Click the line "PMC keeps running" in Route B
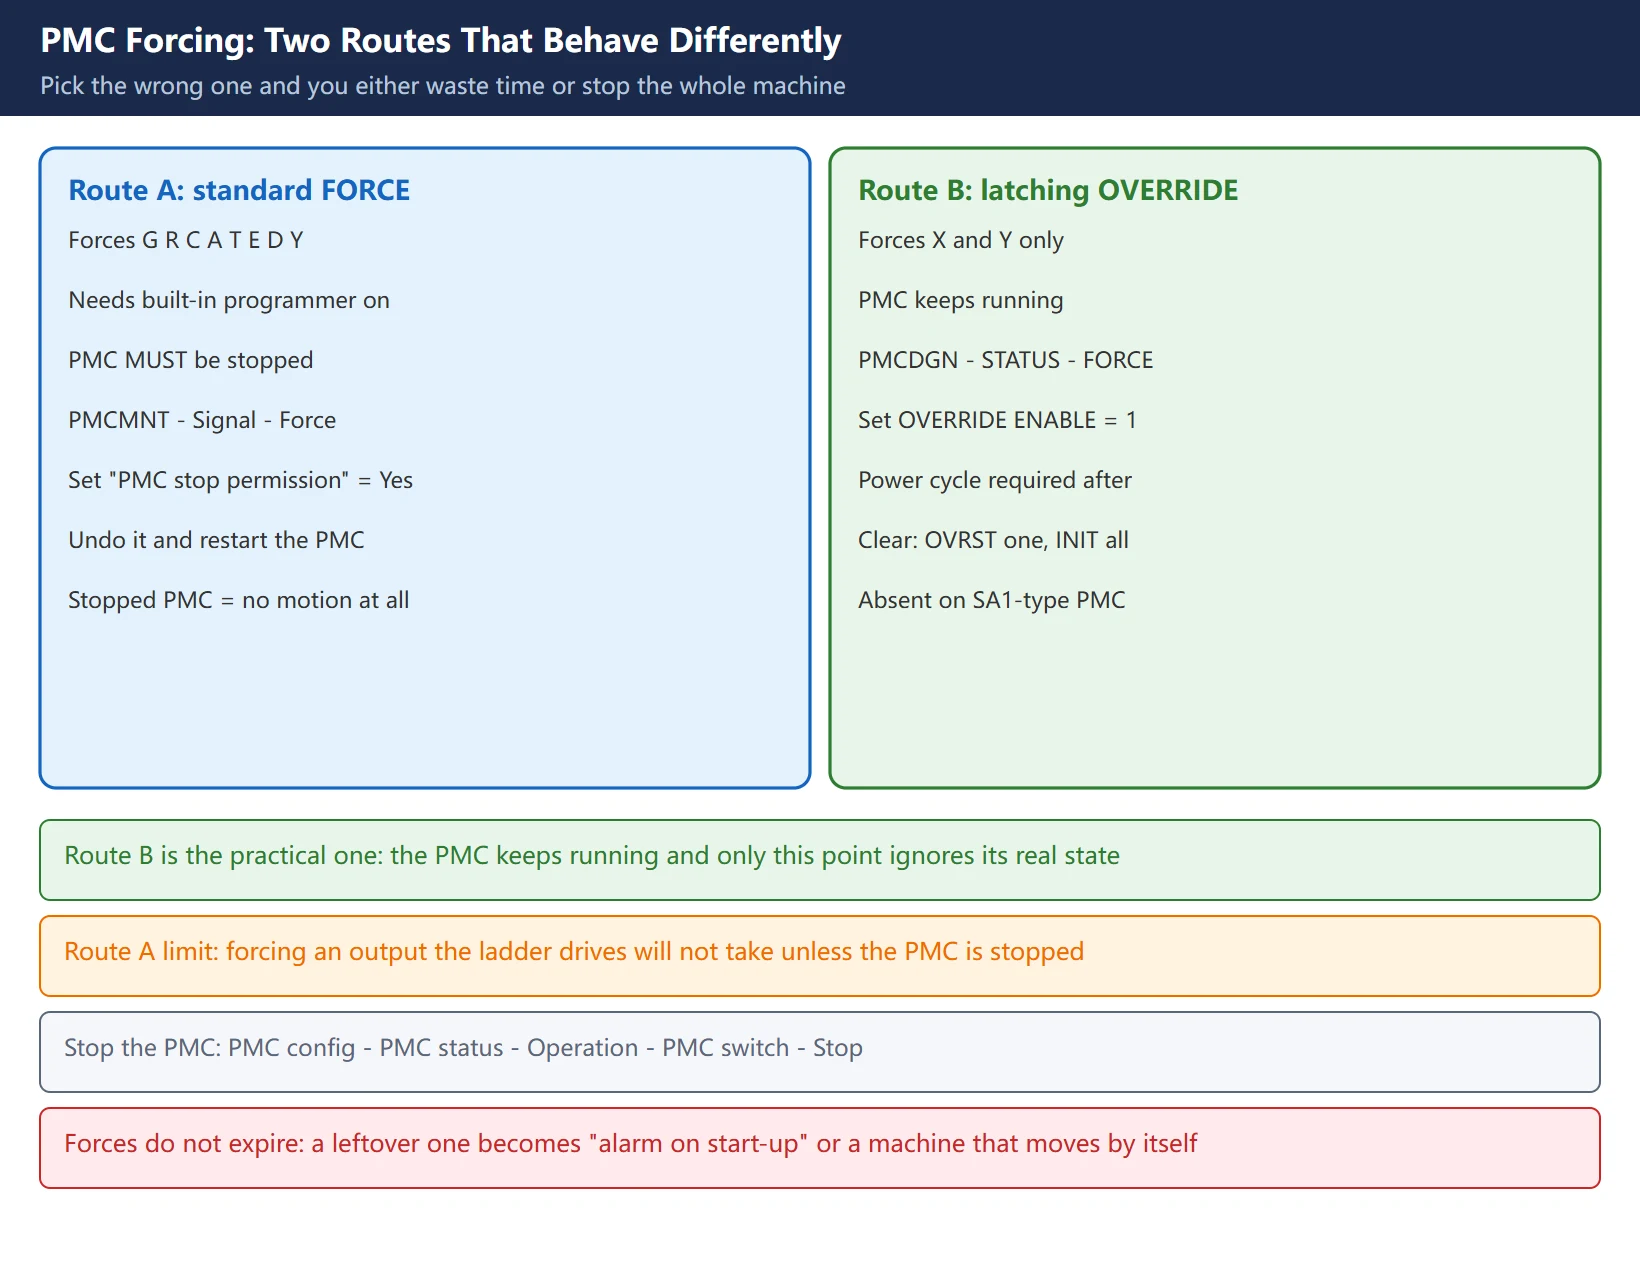The width and height of the screenshot is (1640, 1280). point(961,300)
